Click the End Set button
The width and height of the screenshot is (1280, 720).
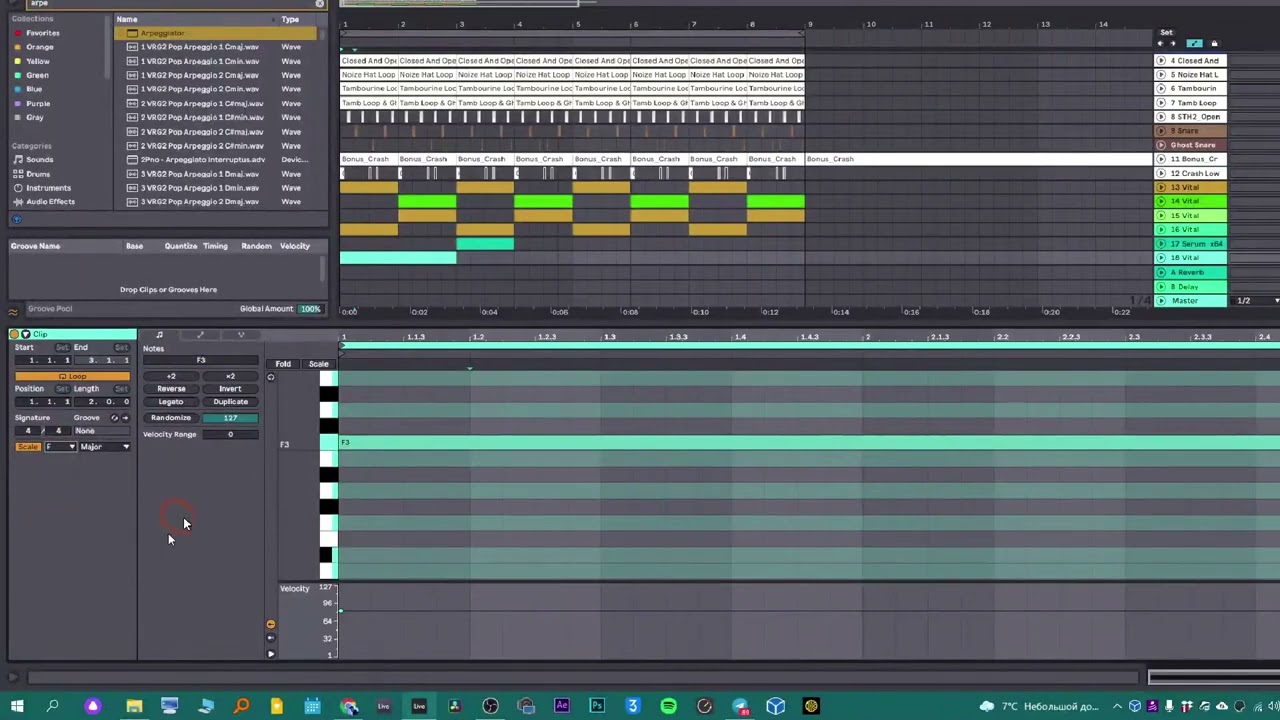pos(121,348)
